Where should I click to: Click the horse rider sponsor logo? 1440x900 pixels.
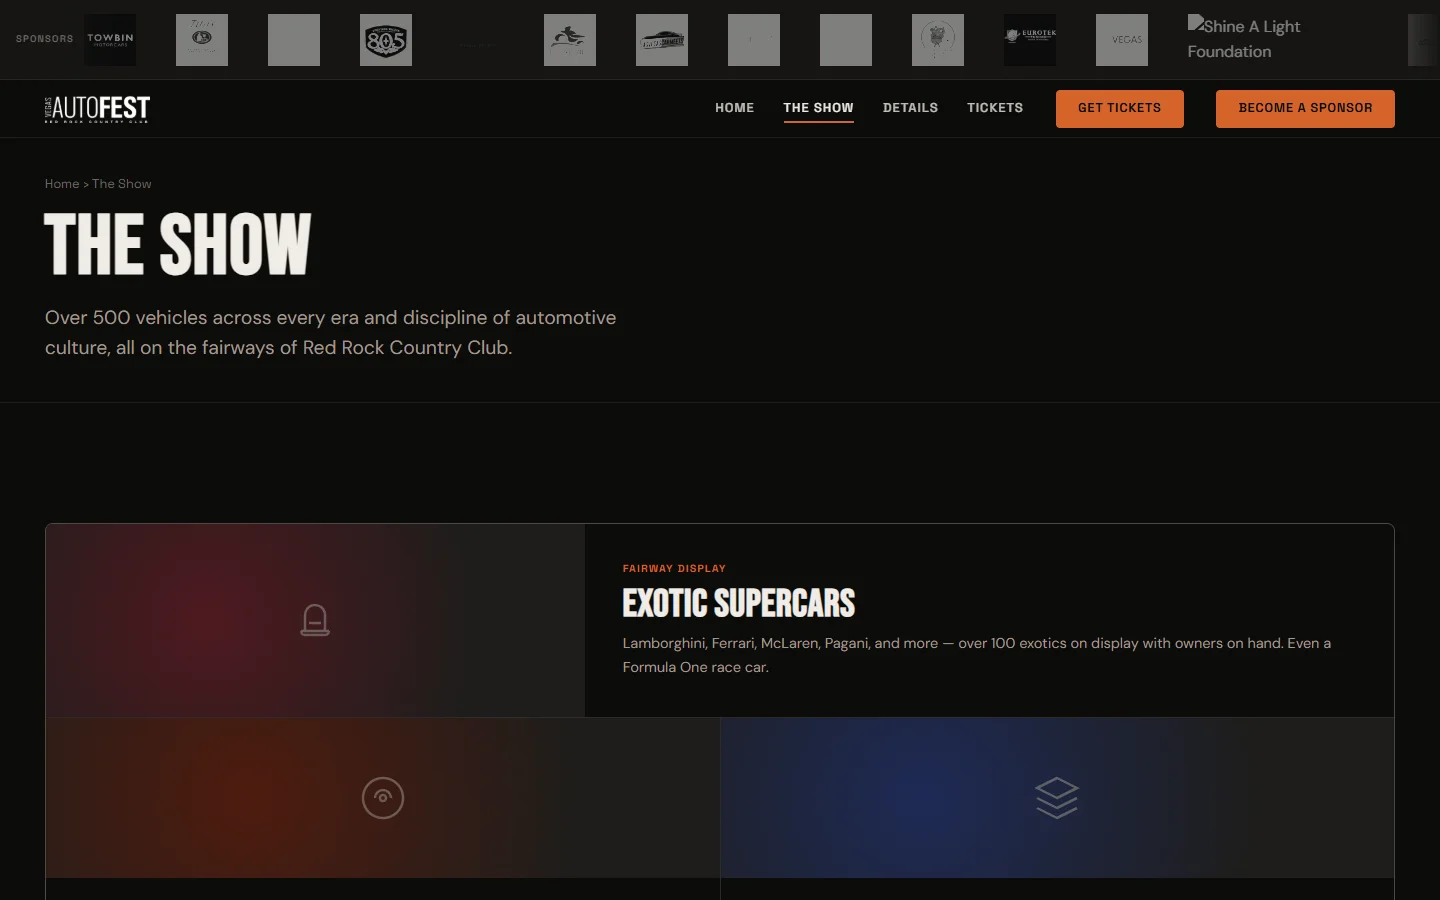(x=570, y=40)
